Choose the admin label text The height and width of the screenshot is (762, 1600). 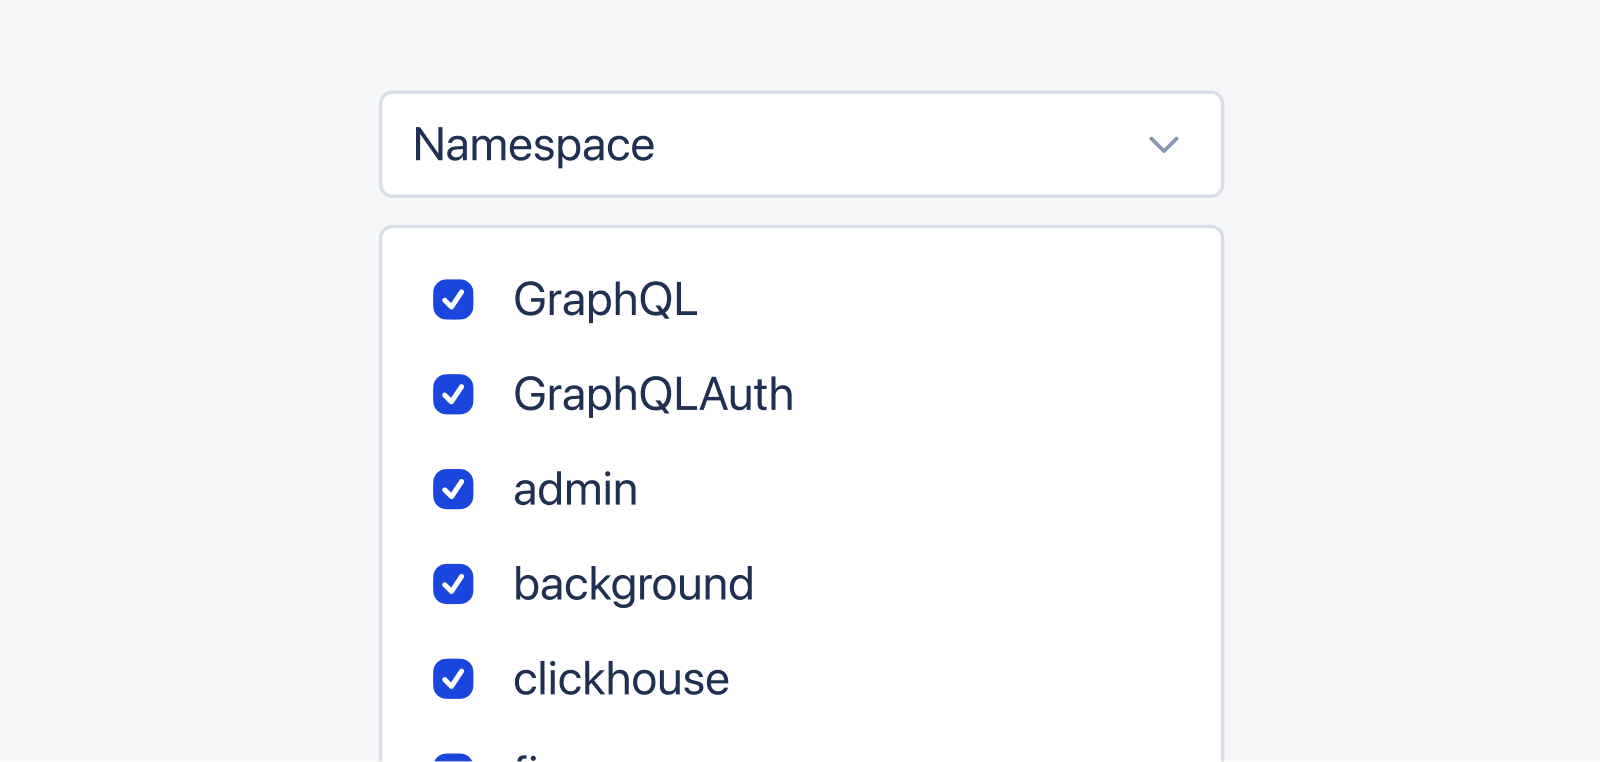575,490
